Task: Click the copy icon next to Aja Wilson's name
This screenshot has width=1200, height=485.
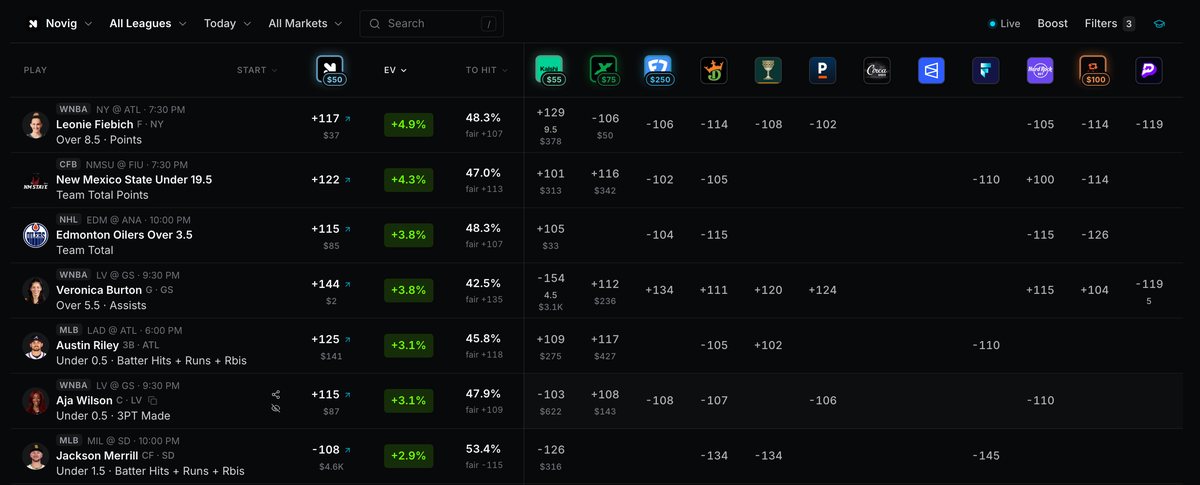Action: click(153, 401)
